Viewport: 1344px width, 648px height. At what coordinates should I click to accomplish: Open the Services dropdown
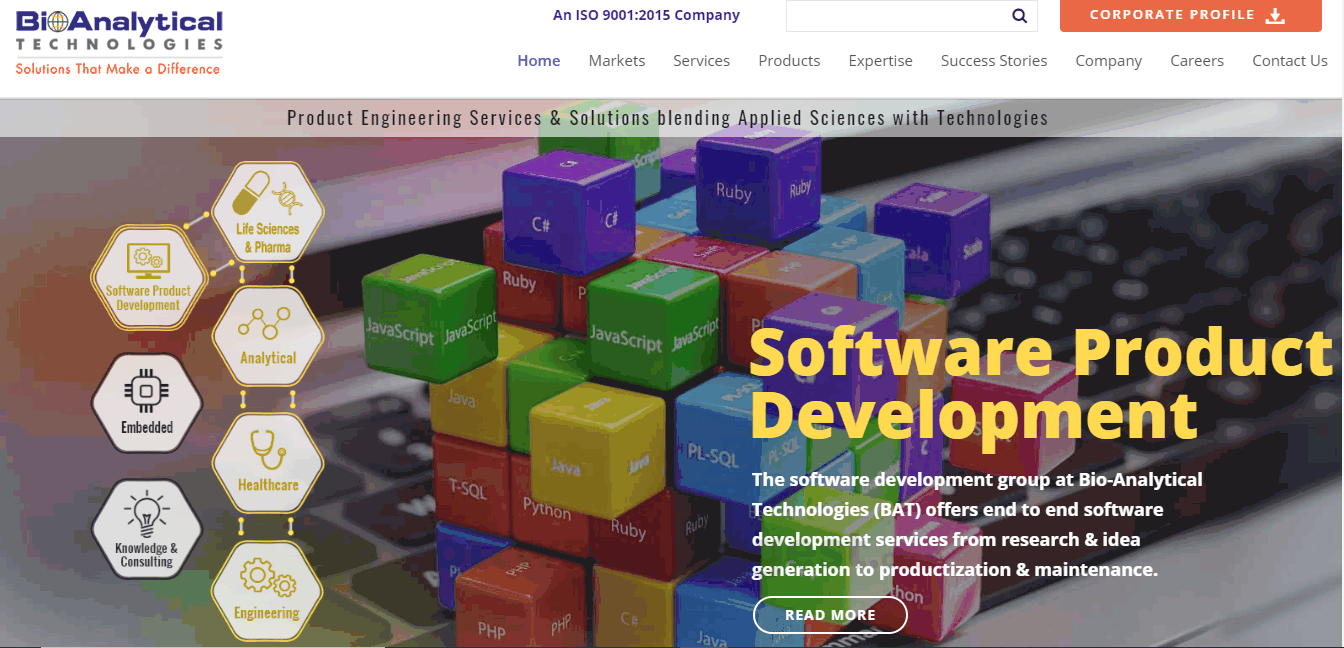click(701, 60)
